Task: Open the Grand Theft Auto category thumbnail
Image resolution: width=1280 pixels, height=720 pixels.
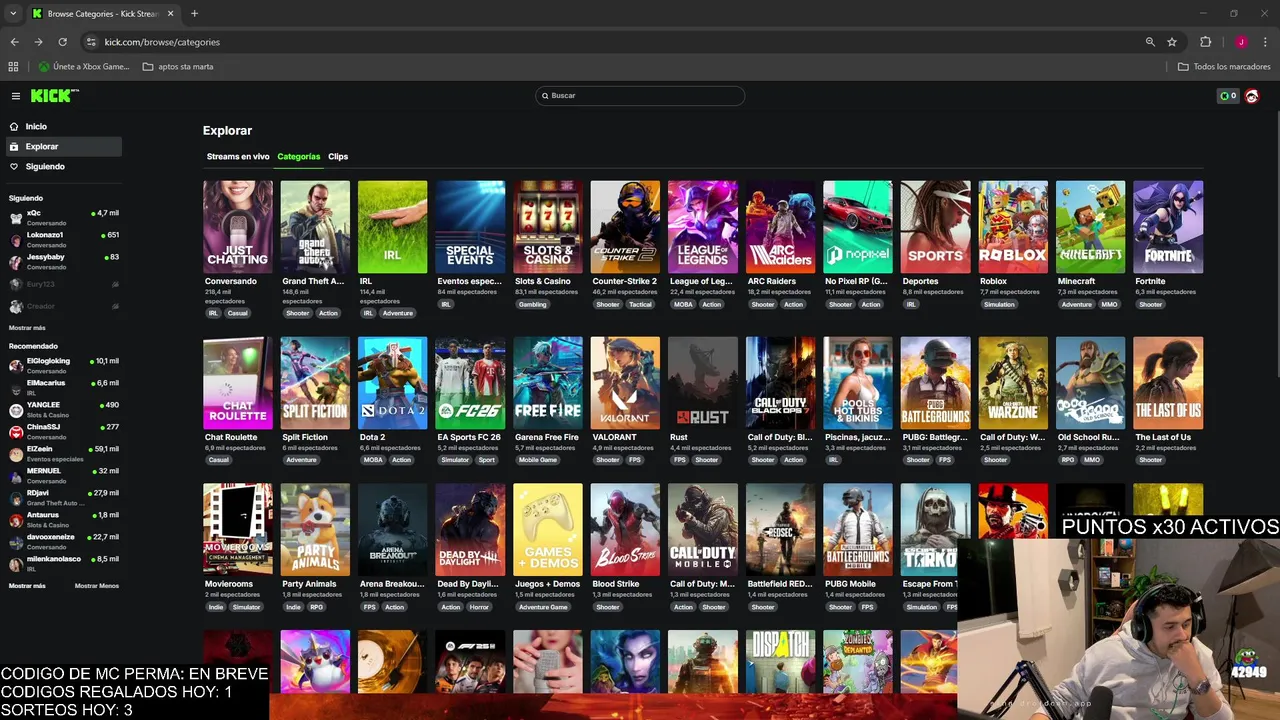Action: [x=315, y=227]
